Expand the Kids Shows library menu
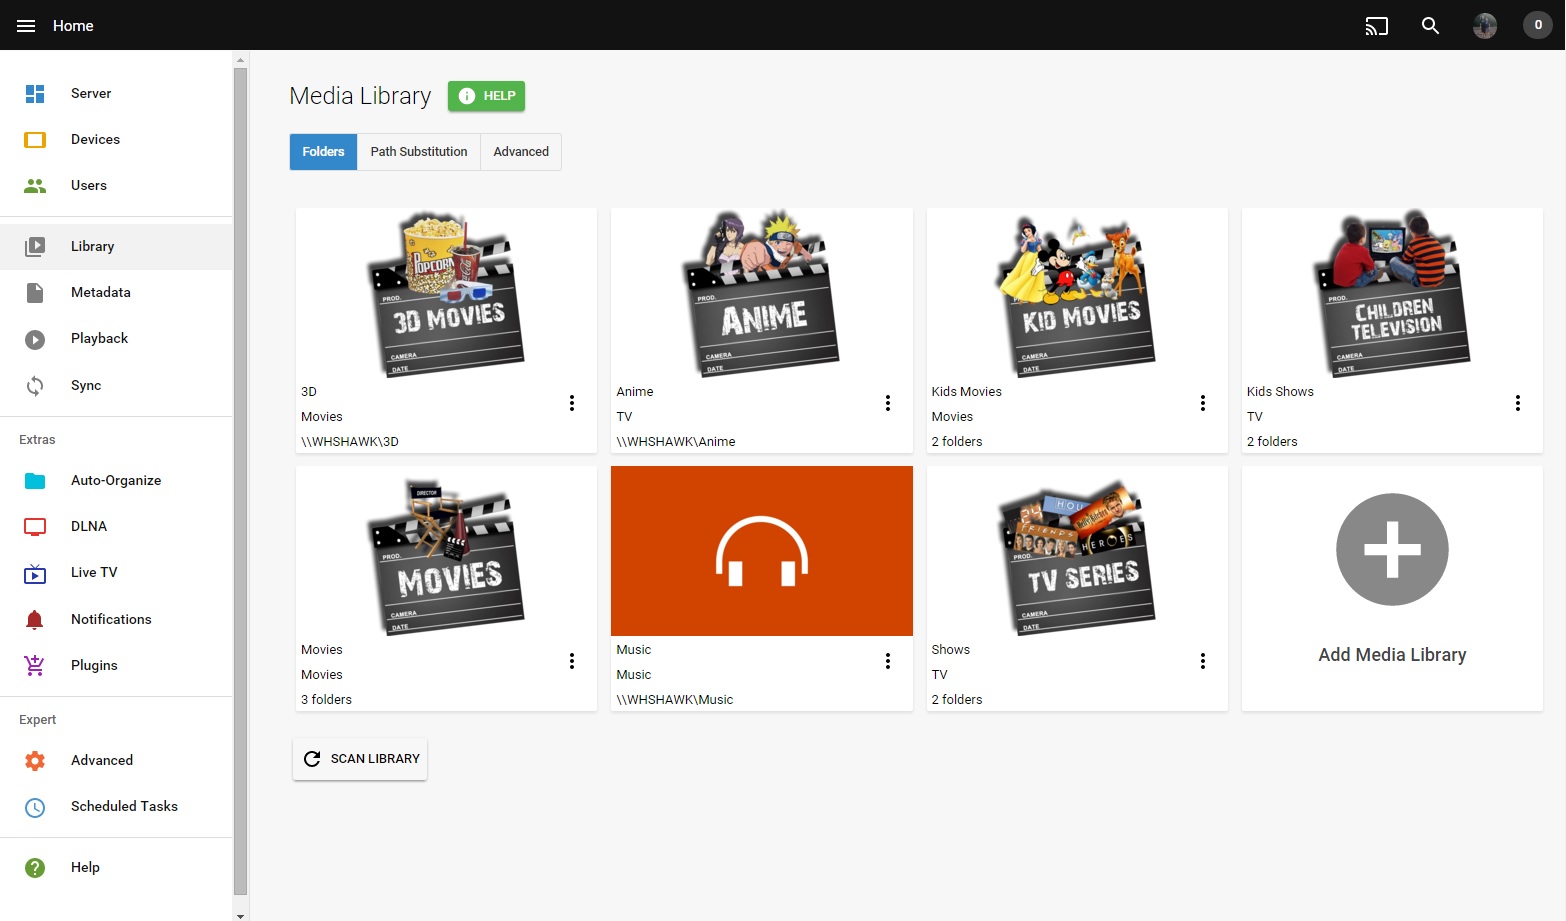1566x921 pixels. [x=1517, y=403]
